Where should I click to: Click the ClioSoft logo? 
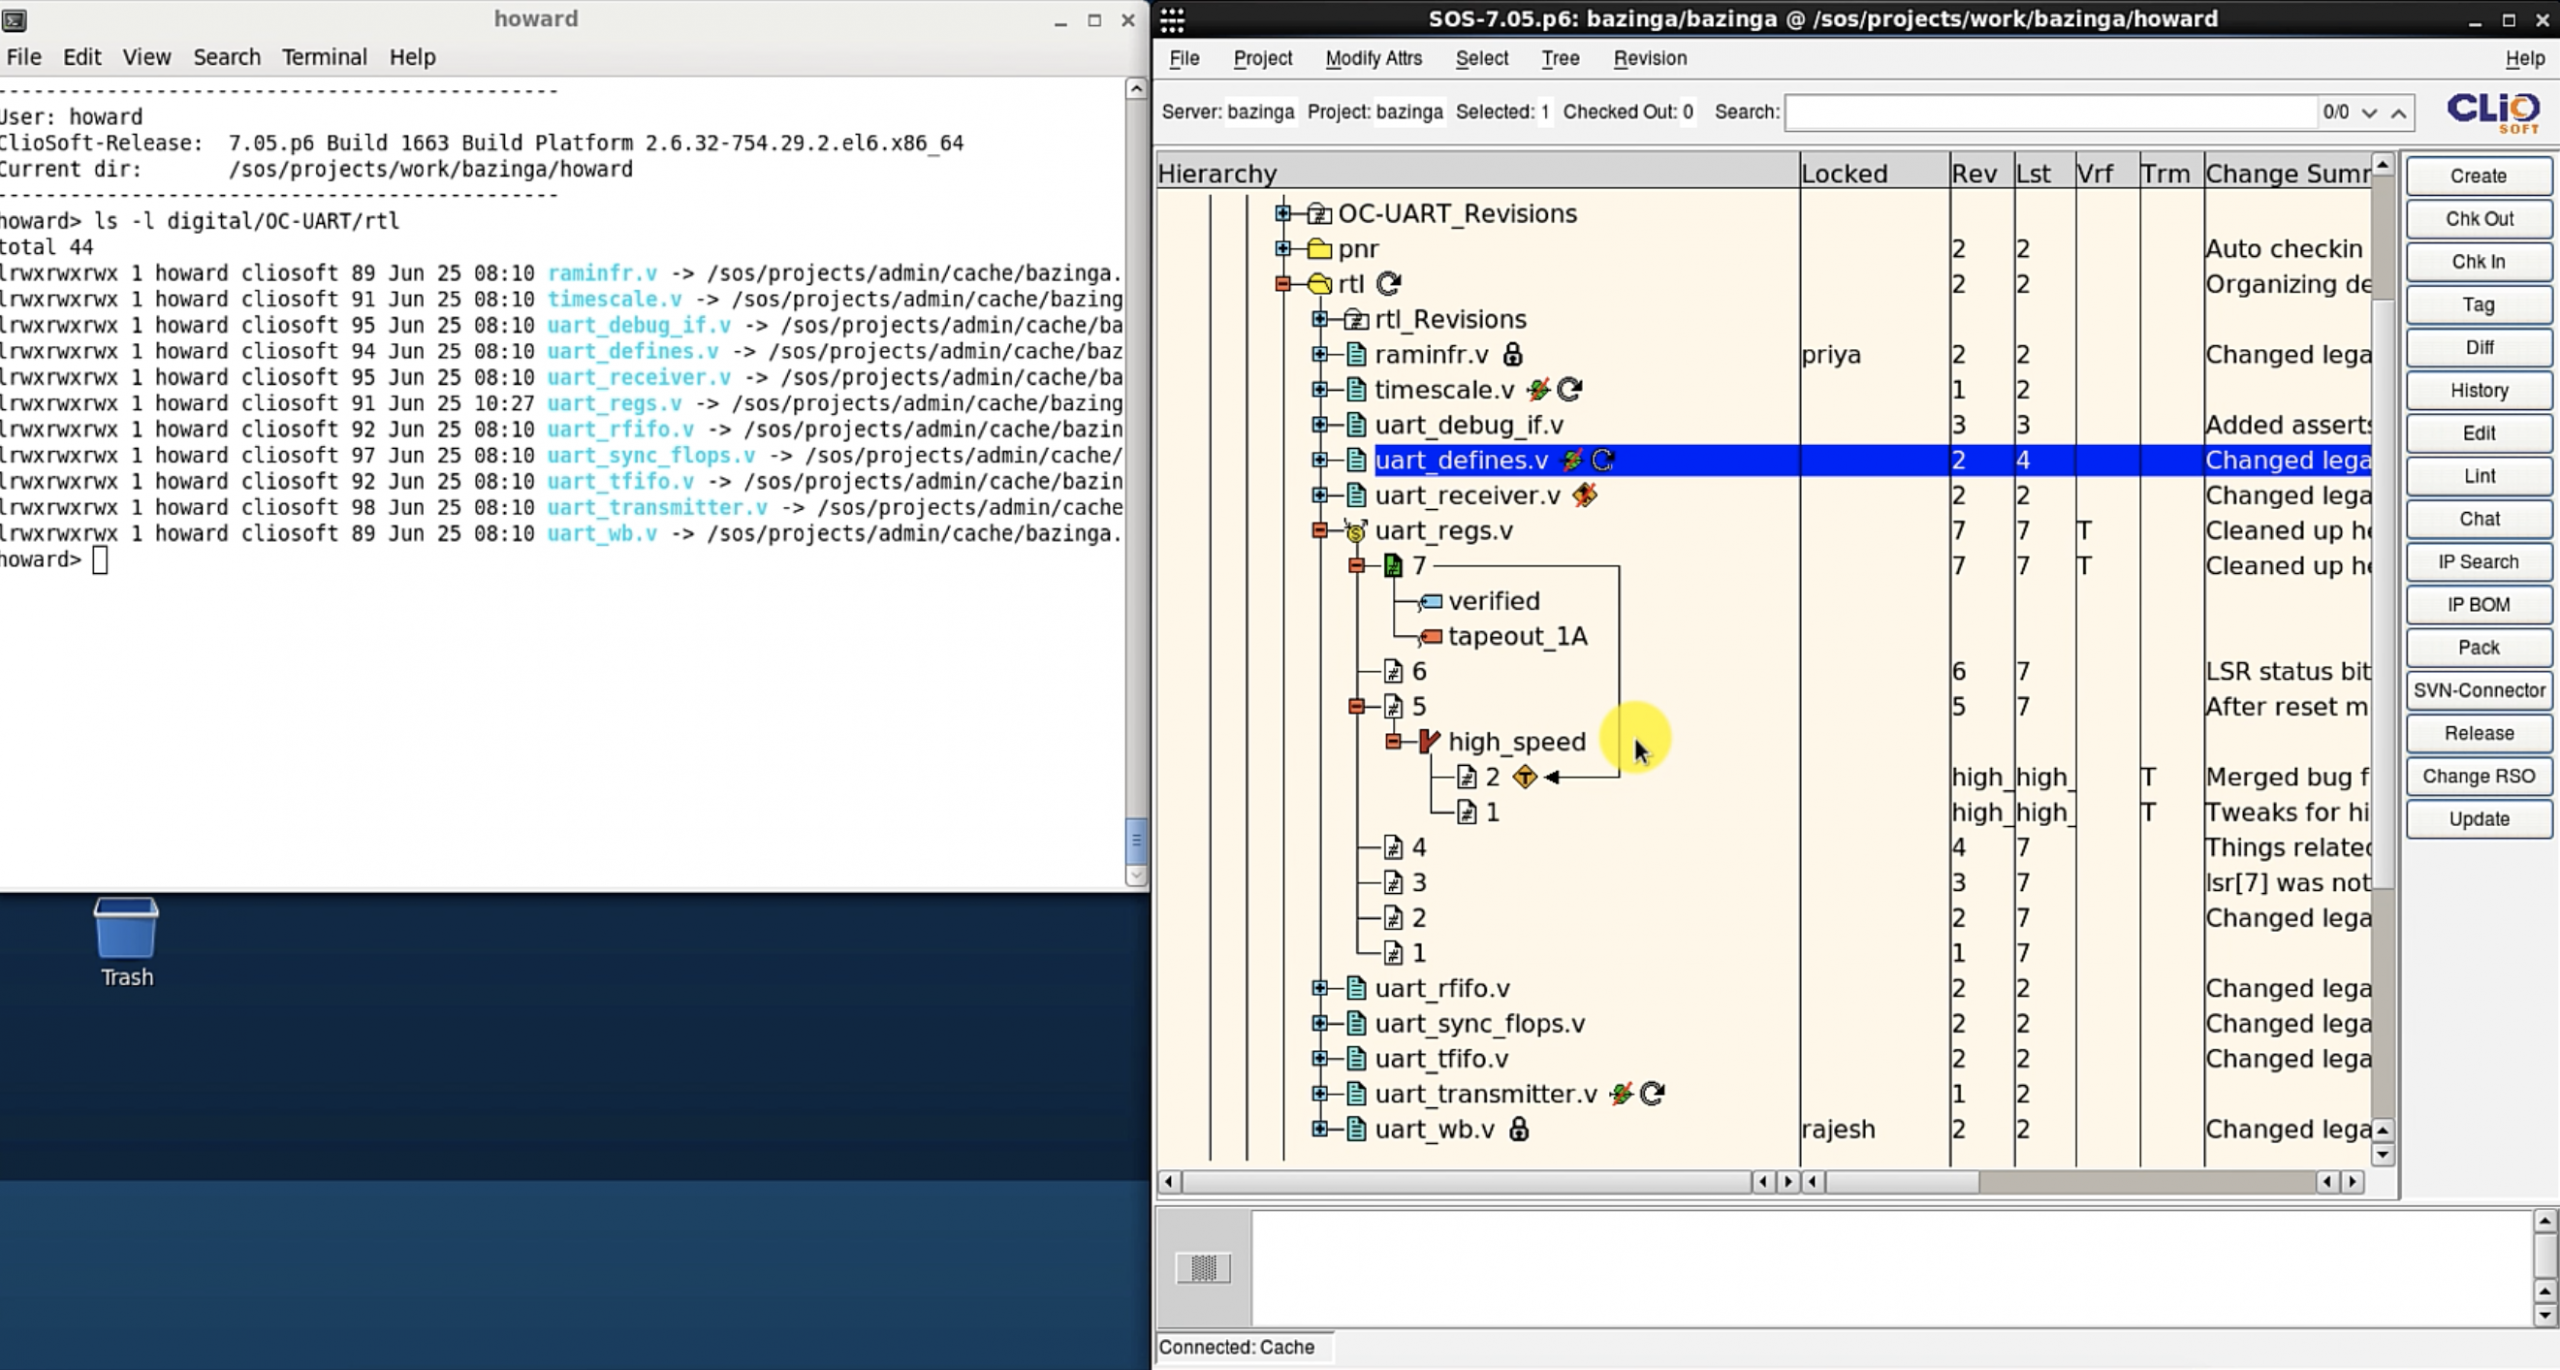click(x=2493, y=112)
